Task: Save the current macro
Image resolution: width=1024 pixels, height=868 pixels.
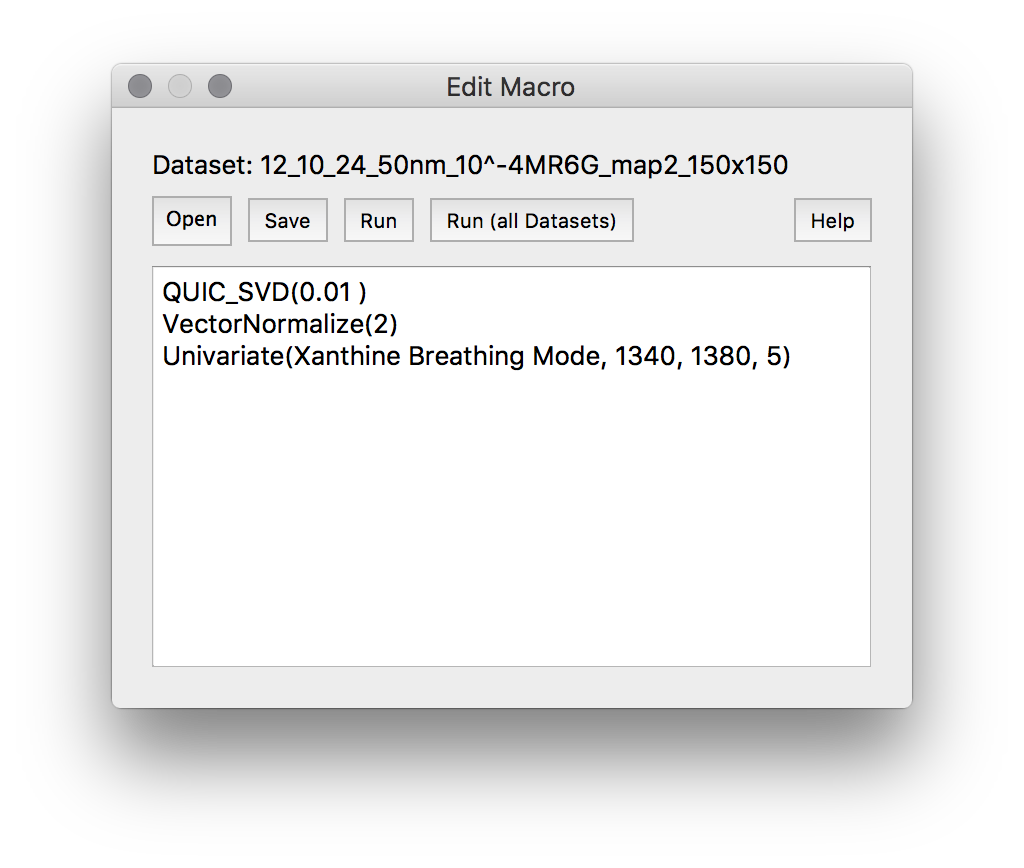Action: pyautogui.click(x=287, y=220)
